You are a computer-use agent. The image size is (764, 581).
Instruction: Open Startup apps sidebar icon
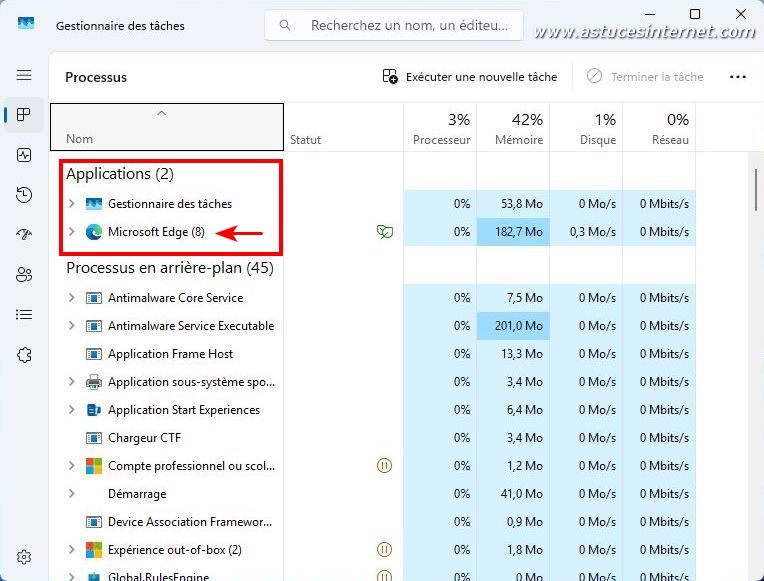click(24, 235)
